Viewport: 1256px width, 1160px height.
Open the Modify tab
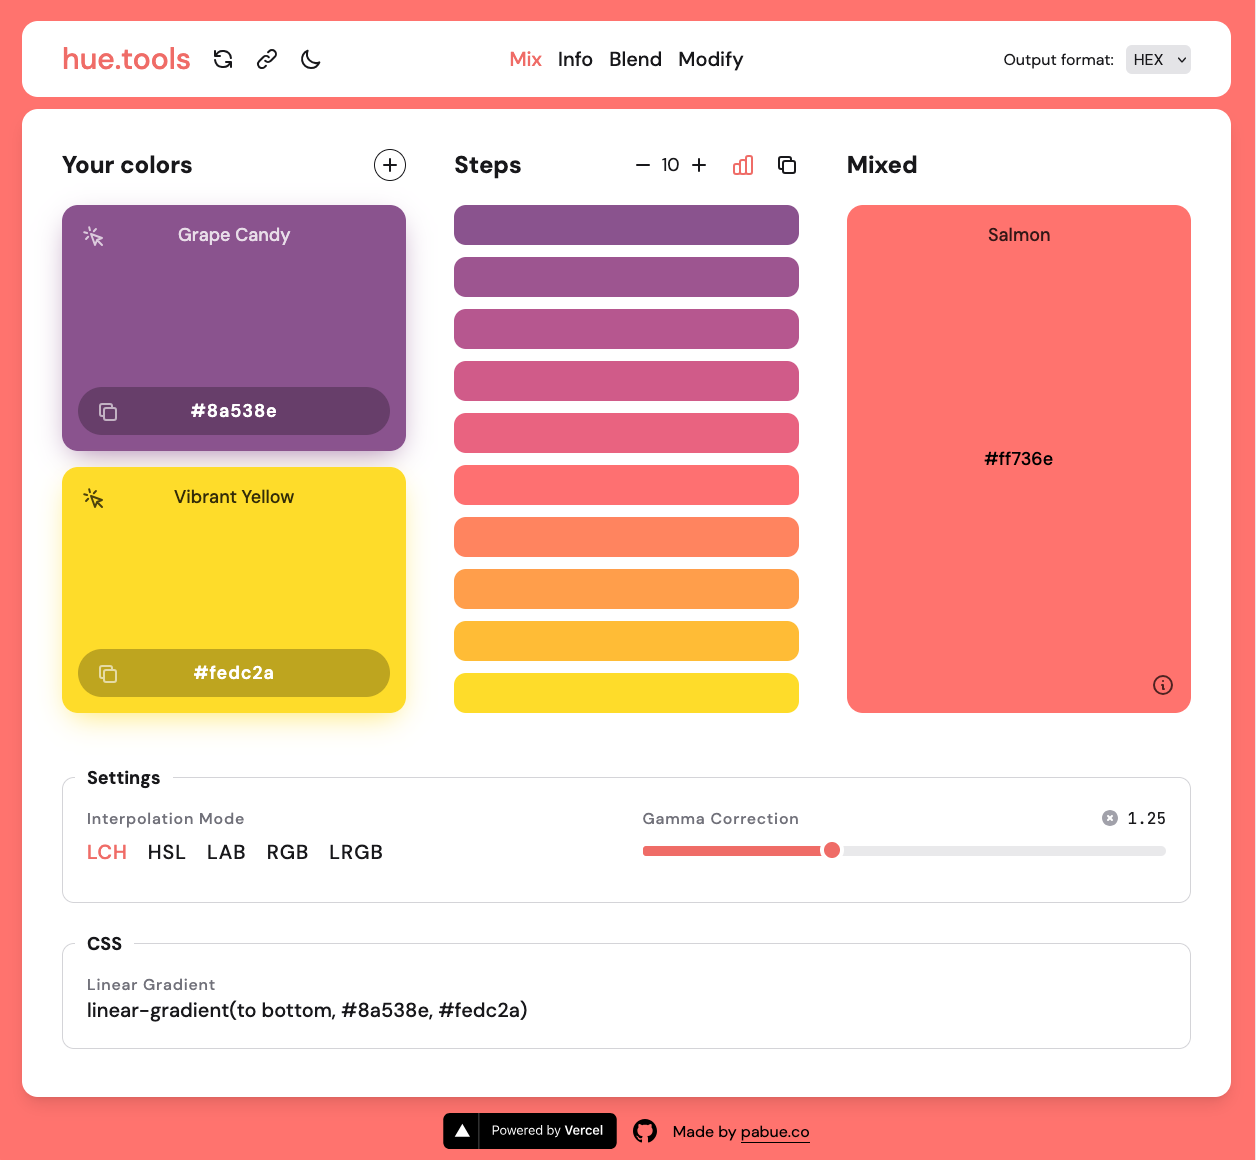pos(710,60)
